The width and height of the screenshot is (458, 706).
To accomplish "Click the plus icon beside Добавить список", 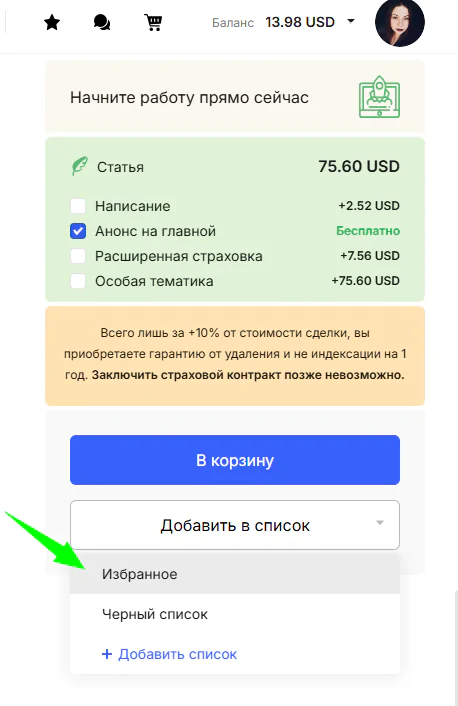I will [107, 654].
